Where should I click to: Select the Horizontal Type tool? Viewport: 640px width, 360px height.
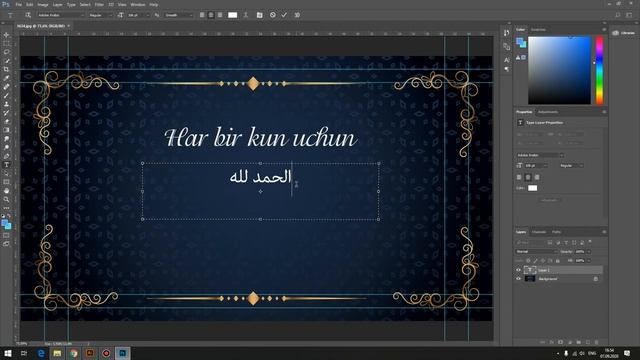coord(6,165)
